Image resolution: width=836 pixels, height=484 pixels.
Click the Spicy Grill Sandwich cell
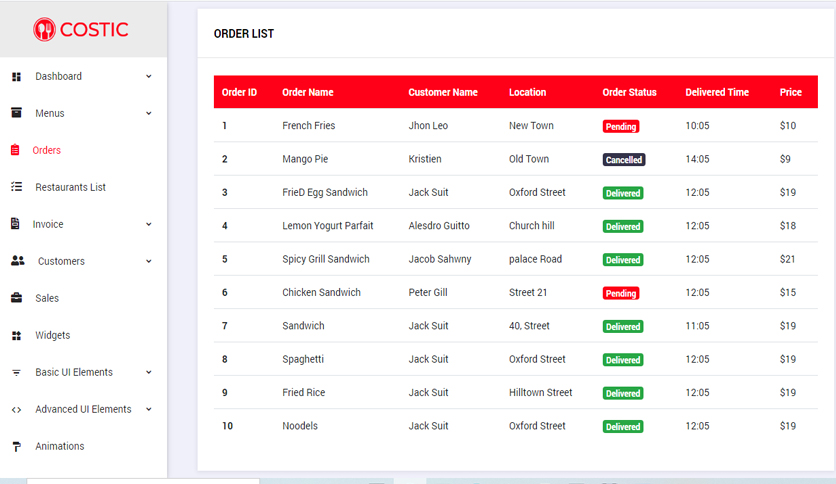326,259
